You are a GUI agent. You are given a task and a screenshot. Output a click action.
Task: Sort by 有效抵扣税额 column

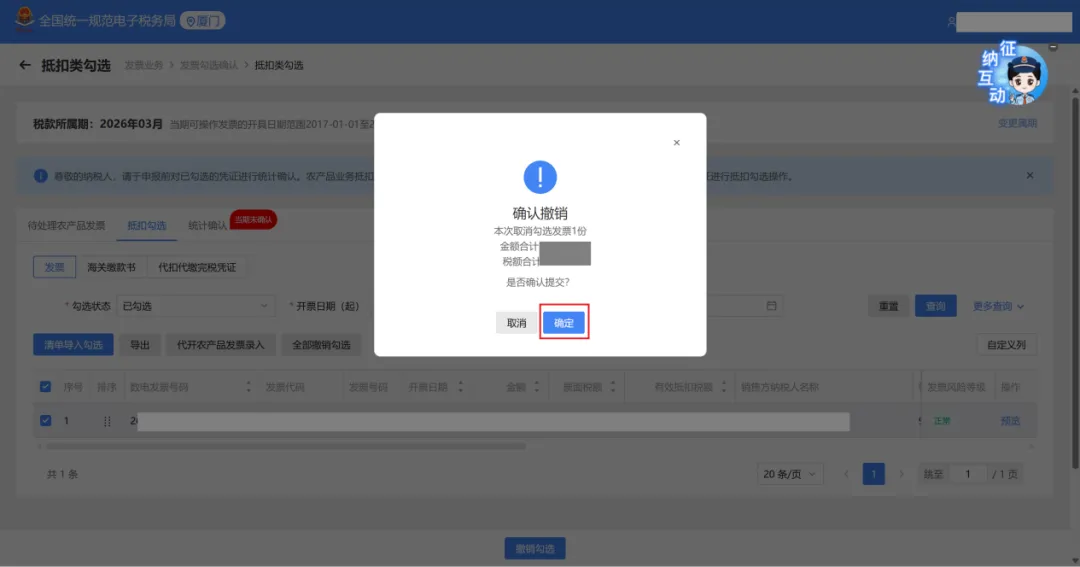pos(723,387)
